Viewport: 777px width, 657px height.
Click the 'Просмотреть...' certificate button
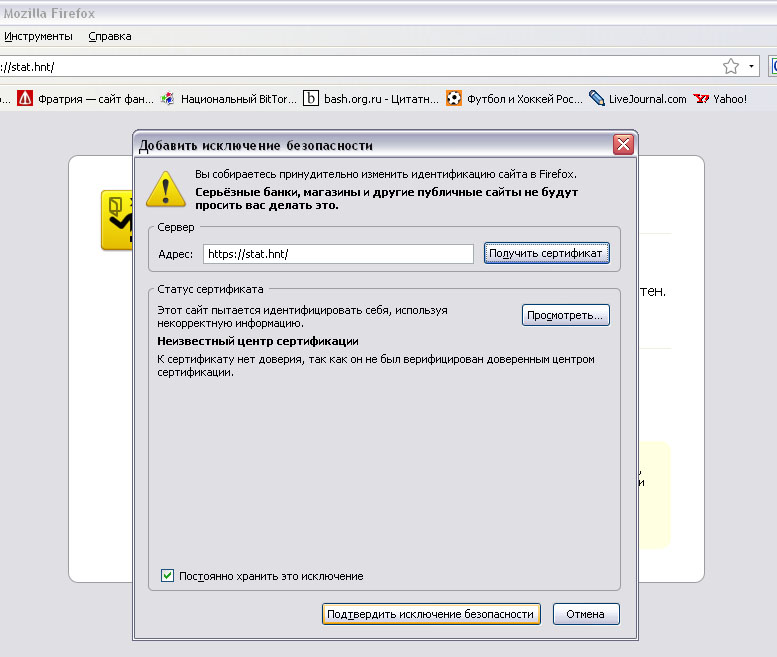[x=566, y=316]
